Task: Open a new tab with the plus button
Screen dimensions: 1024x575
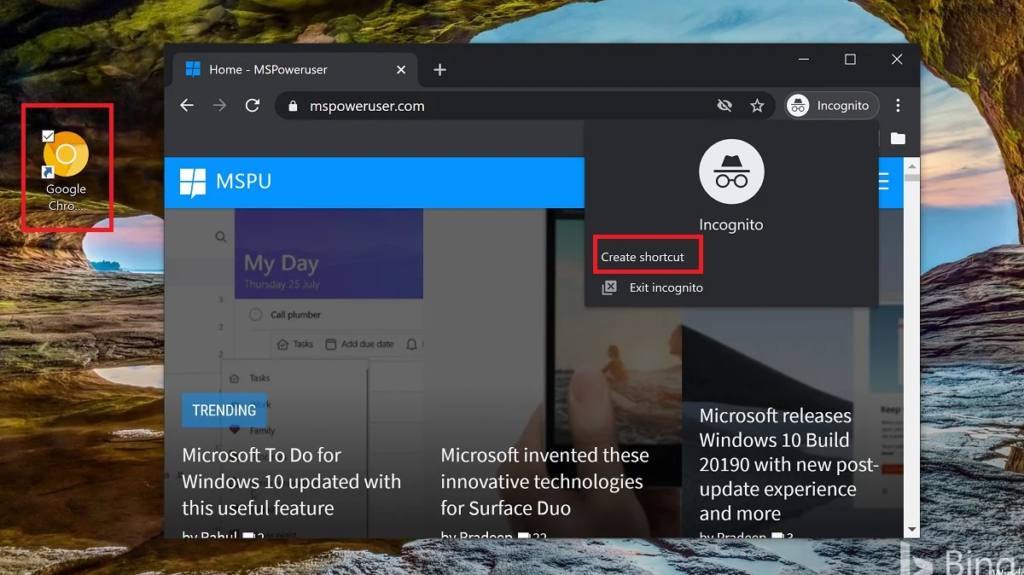Action: [440, 70]
